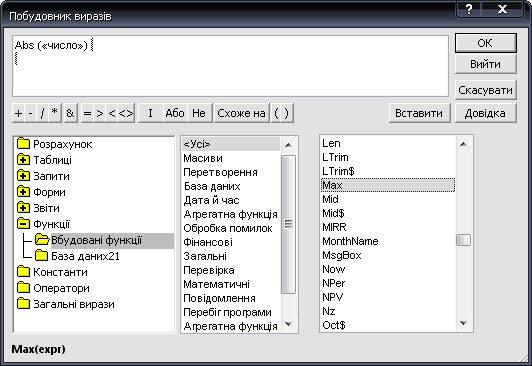
Task: Insert the equals operator
Action: coord(87,113)
